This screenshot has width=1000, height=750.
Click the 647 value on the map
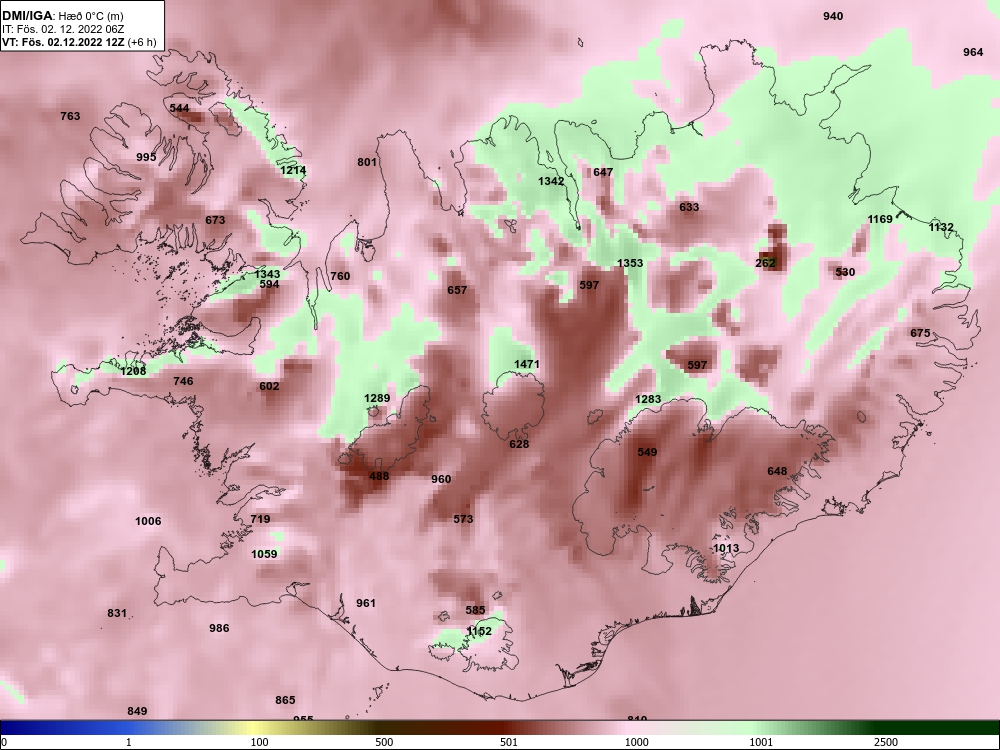coord(603,172)
